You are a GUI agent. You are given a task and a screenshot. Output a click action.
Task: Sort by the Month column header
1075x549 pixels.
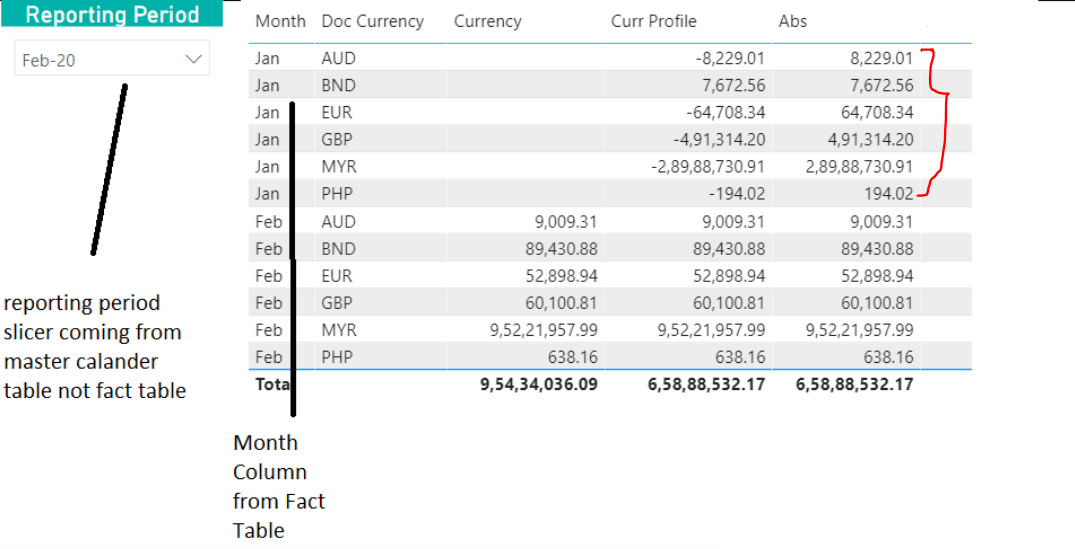[280, 21]
